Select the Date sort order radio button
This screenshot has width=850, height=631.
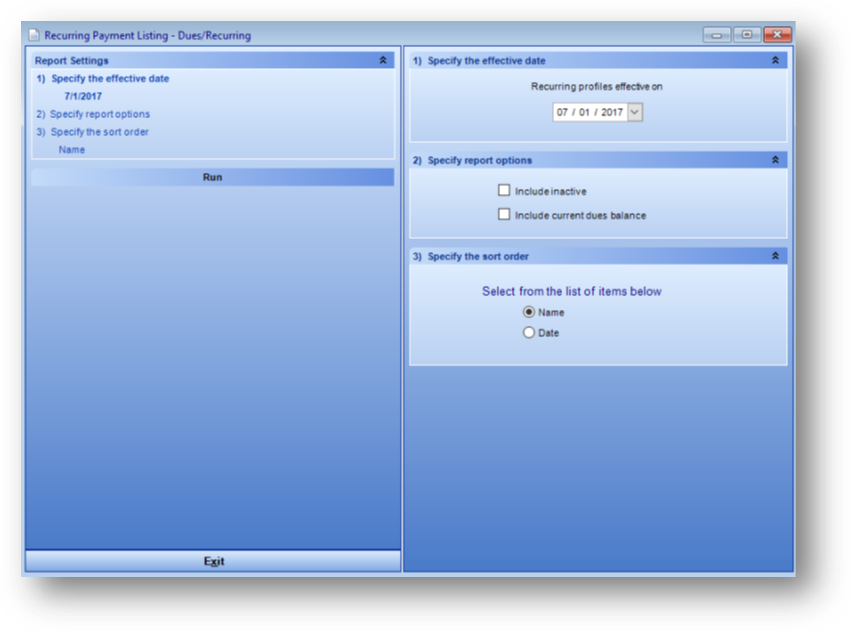(x=529, y=332)
